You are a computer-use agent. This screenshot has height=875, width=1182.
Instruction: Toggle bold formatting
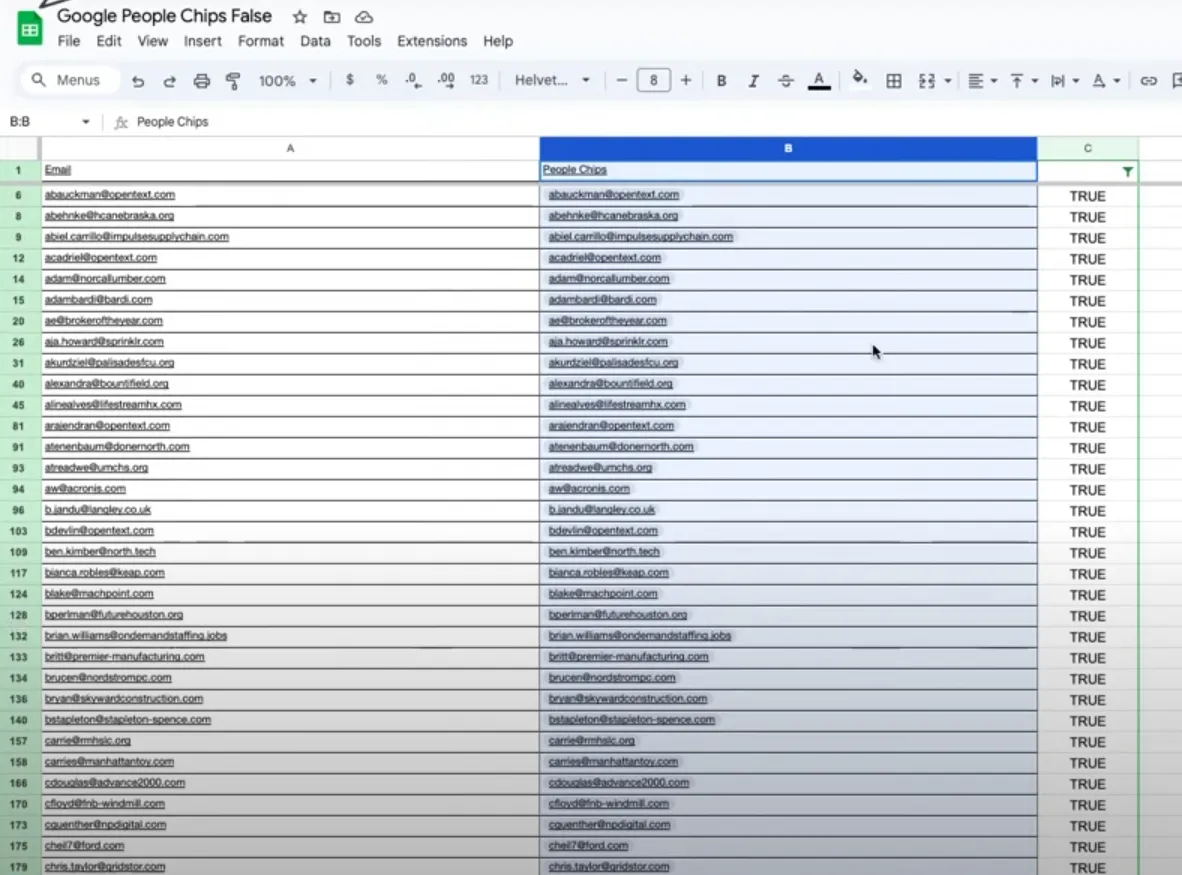721,81
